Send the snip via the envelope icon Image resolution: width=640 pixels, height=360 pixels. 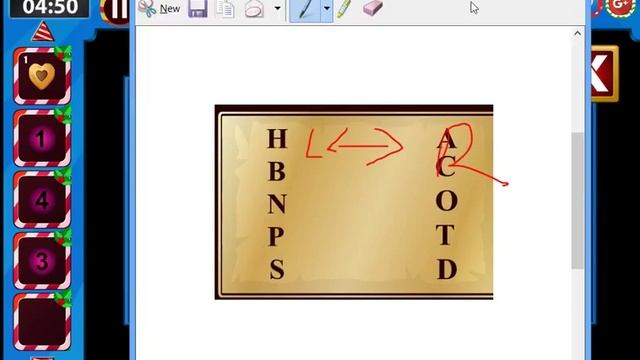[254, 9]
